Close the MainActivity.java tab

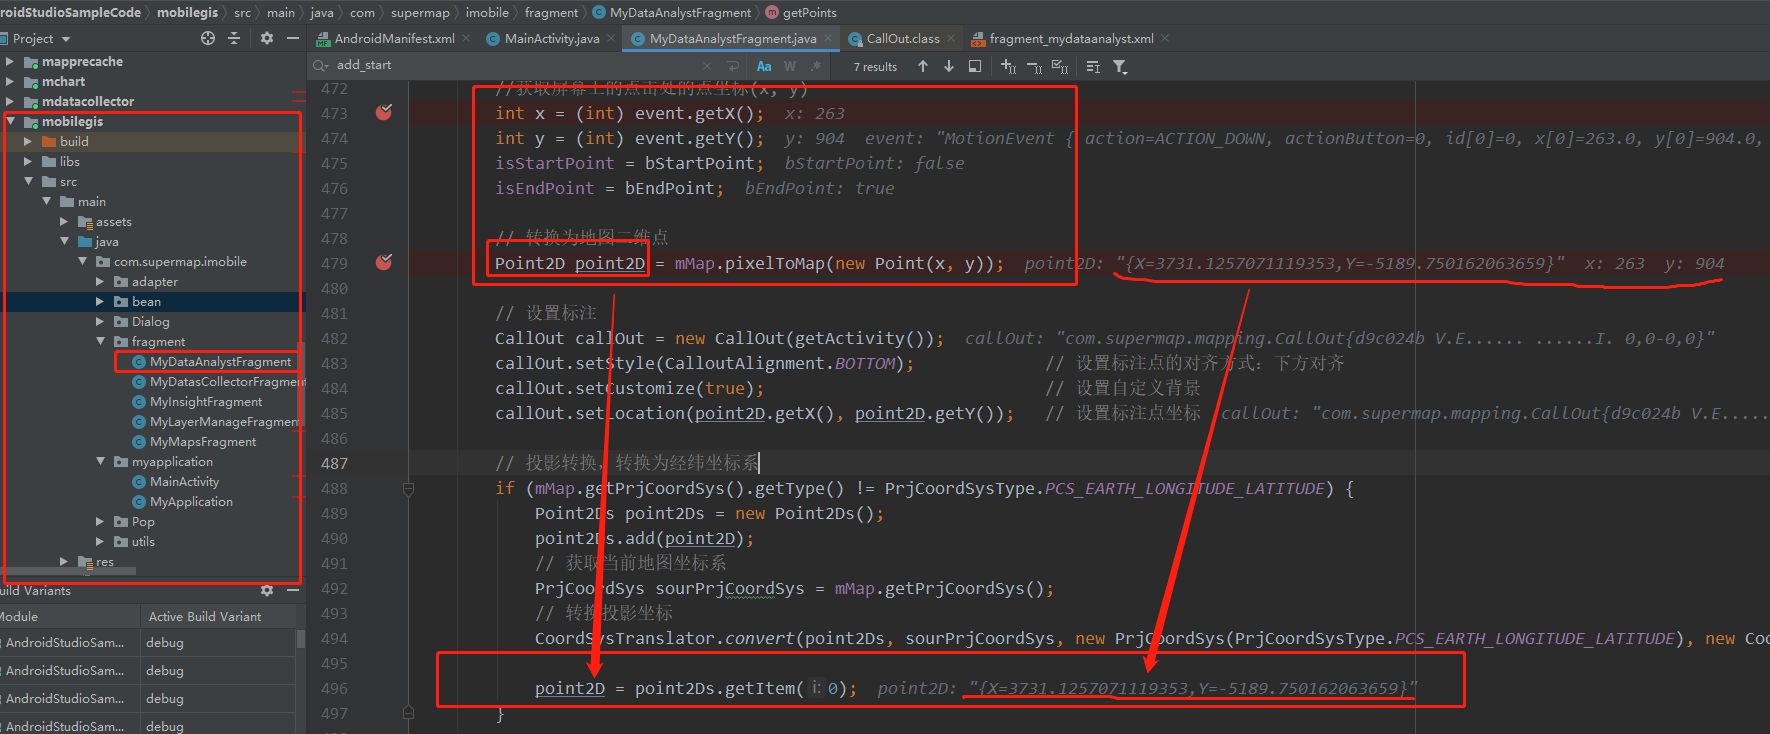[611, 39]
